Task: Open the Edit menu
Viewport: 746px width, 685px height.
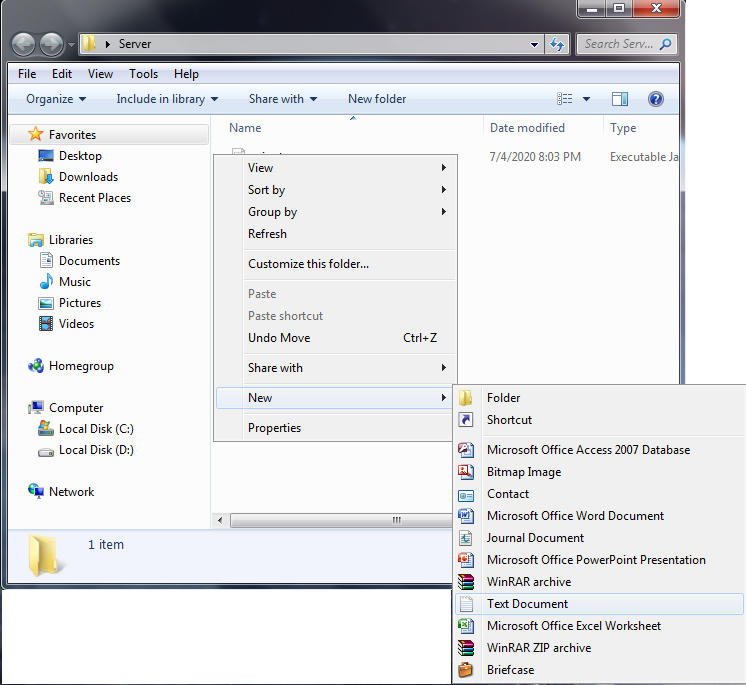Action: click(x=62, y=74)
